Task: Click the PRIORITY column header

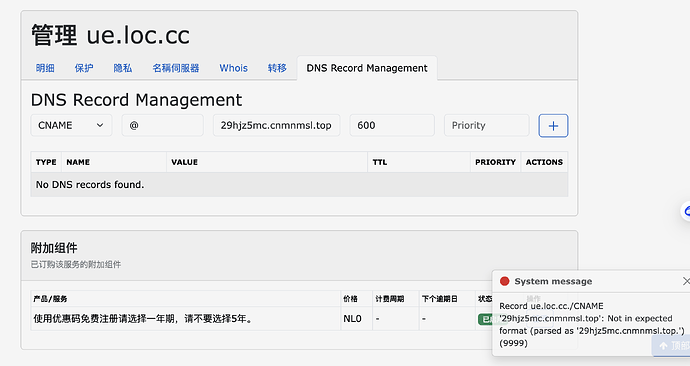Action: 495,162
